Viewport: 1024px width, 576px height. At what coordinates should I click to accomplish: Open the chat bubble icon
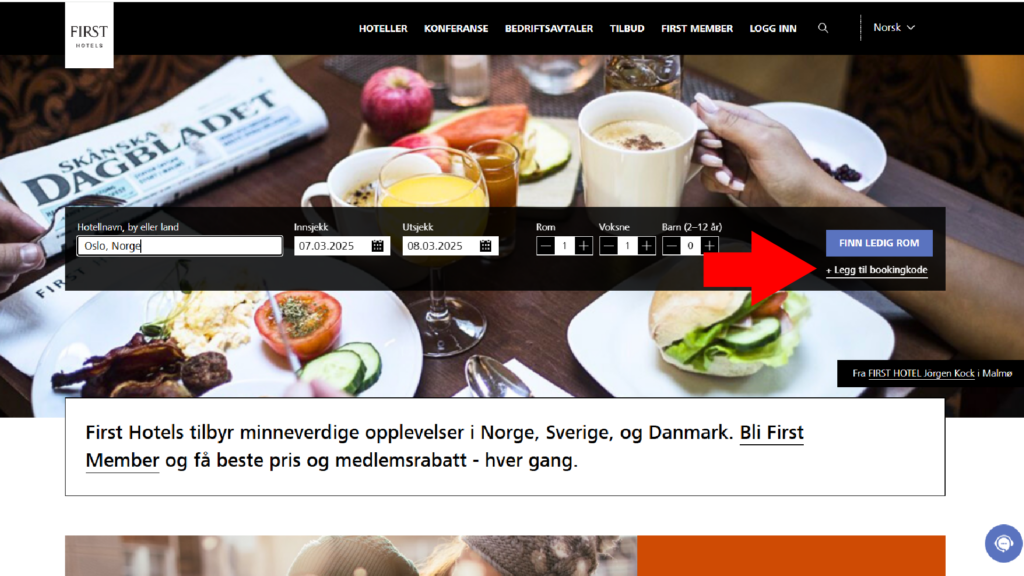coord(1003,543)
